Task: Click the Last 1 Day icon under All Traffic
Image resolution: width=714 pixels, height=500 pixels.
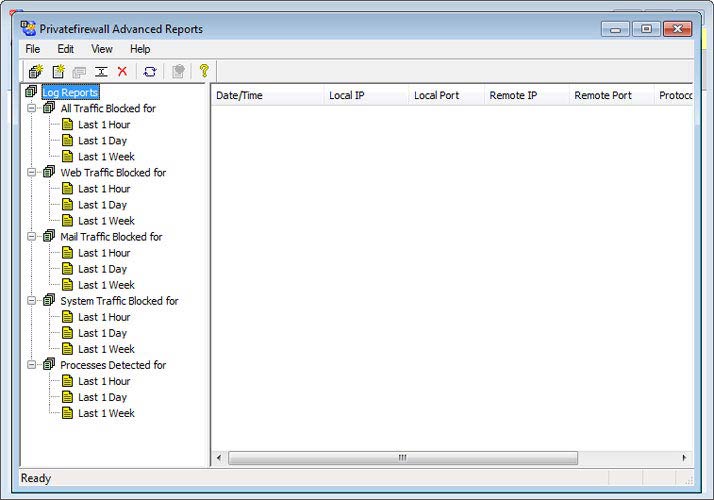Action: (x=67, y=140)
